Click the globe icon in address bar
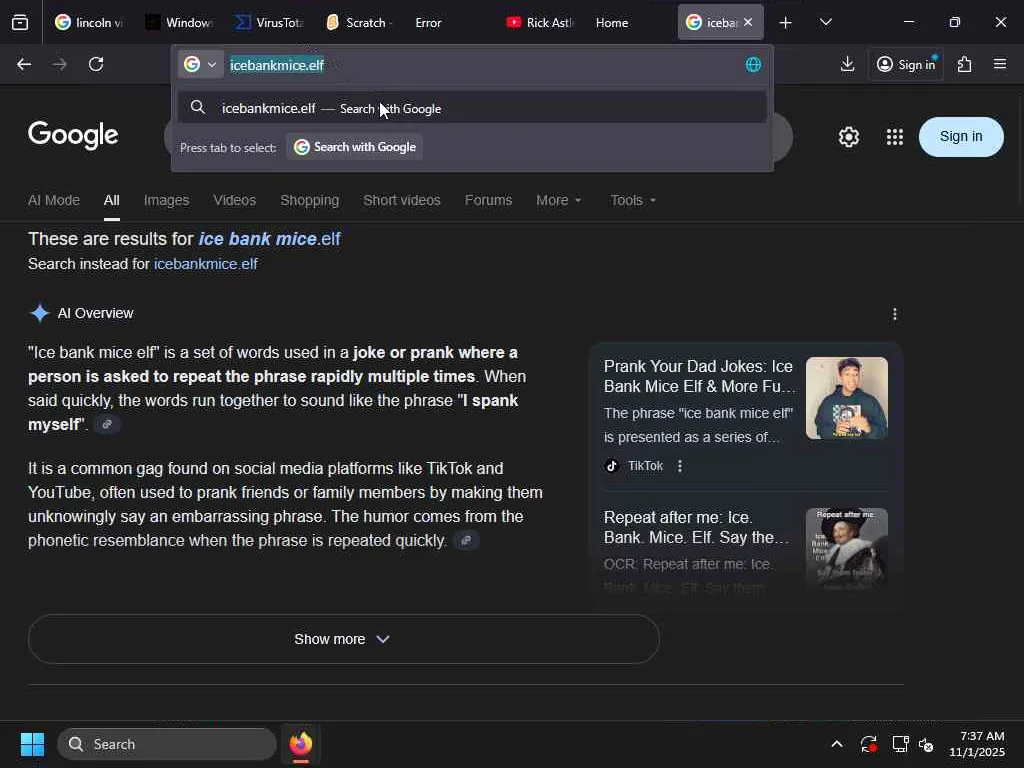The image size is (1024, 768). (753, 64)
